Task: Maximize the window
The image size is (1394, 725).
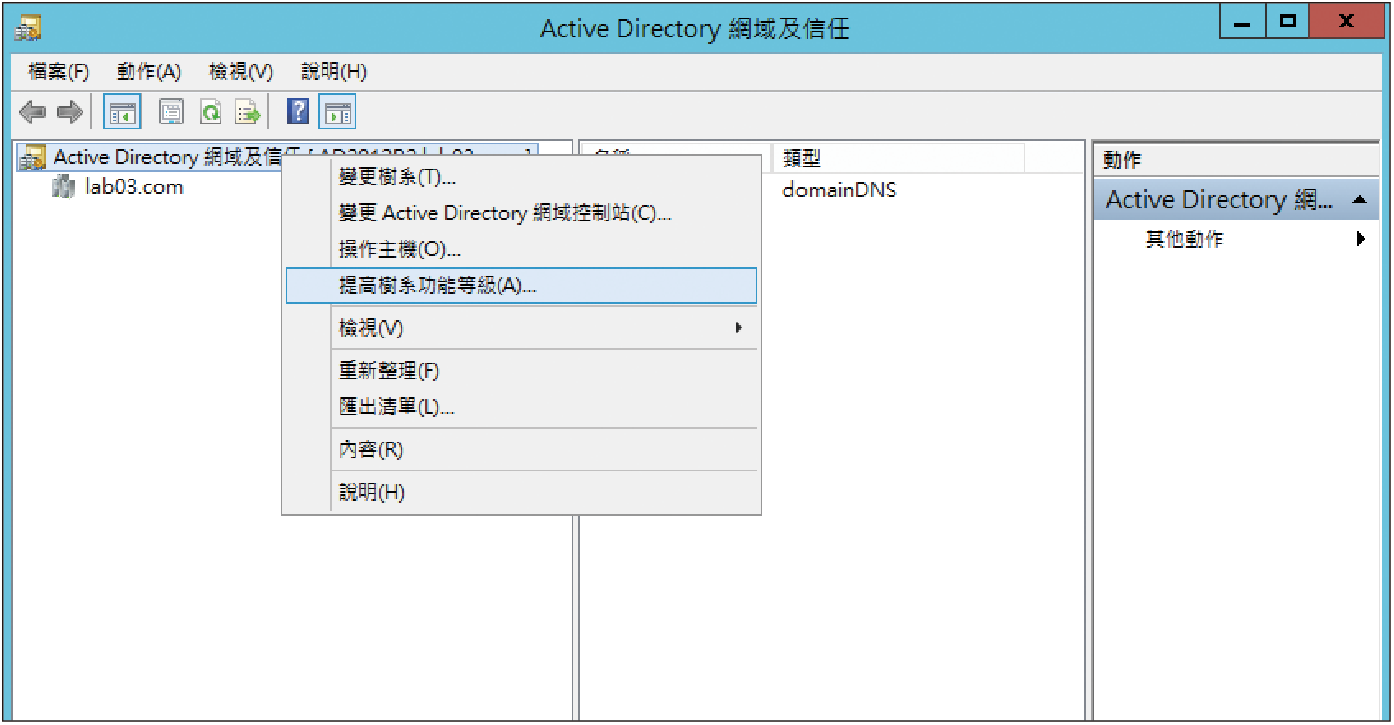Action: click(x=1288, y=21)
